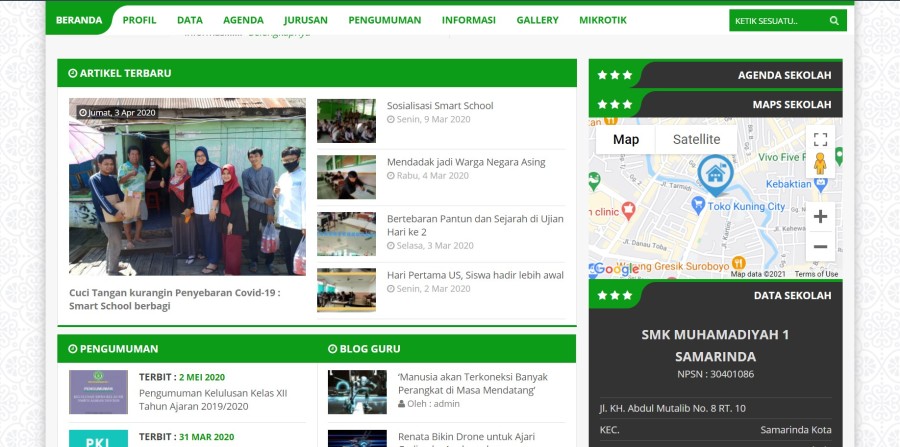Image resolution: width=900 pixels, height=447 pixels.
Task: Click the SMK Muhamadiyah 1 Samarinda title
Action: (715, 345)
